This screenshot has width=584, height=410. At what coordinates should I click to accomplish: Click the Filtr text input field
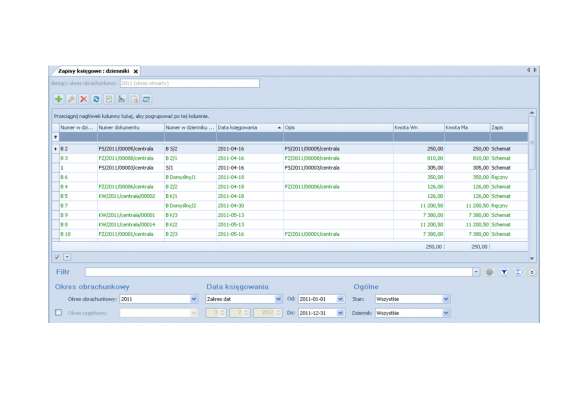point(279,272)
